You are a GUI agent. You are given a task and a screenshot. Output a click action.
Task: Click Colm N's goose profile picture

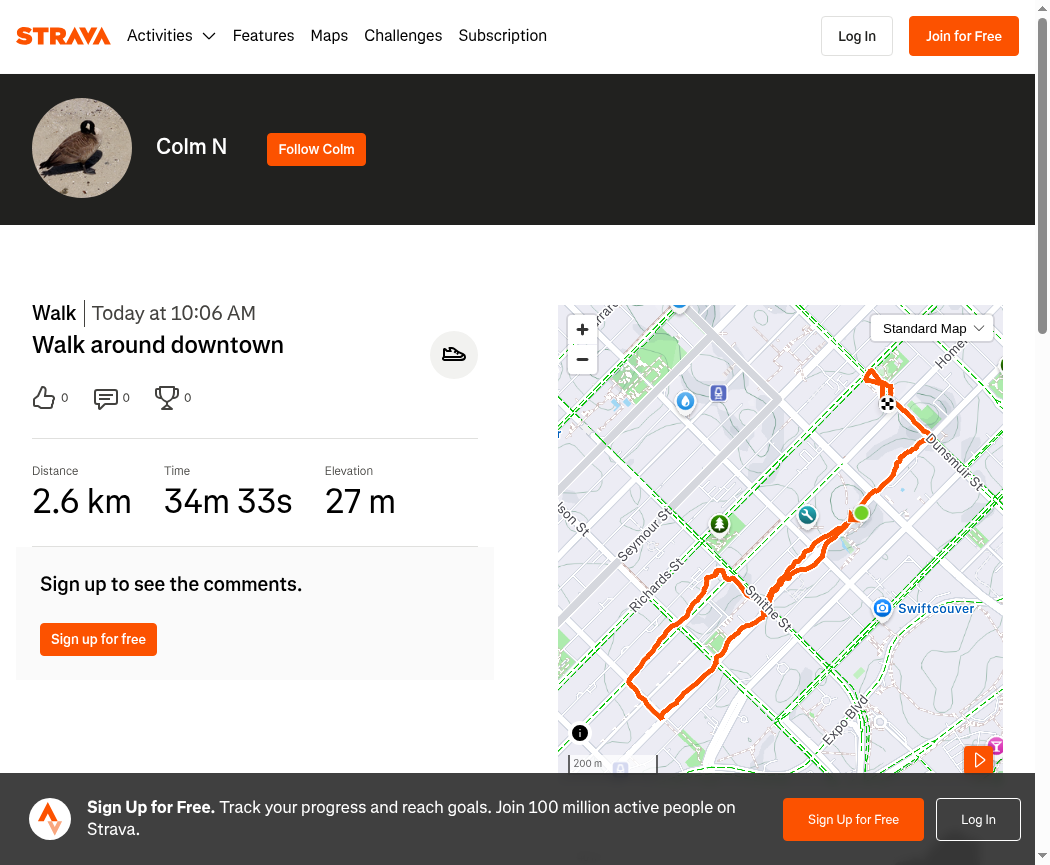(82, 148)
